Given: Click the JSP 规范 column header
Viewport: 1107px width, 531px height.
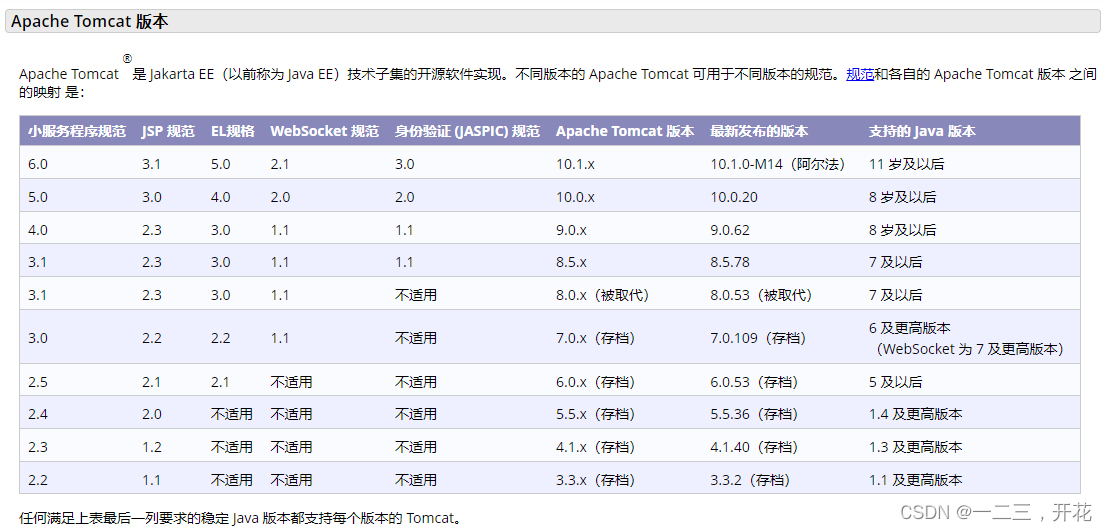Looking at the screenshot, I should pos(168,131).
